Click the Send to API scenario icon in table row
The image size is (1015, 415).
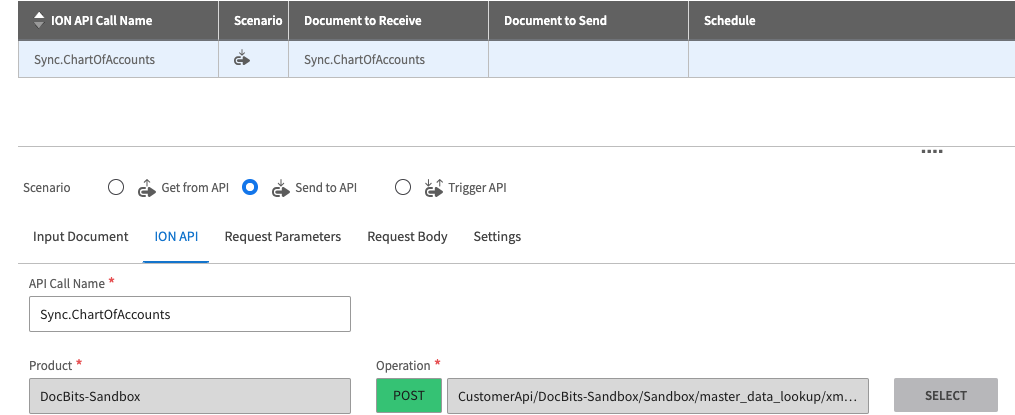click(x=241, y=59)
